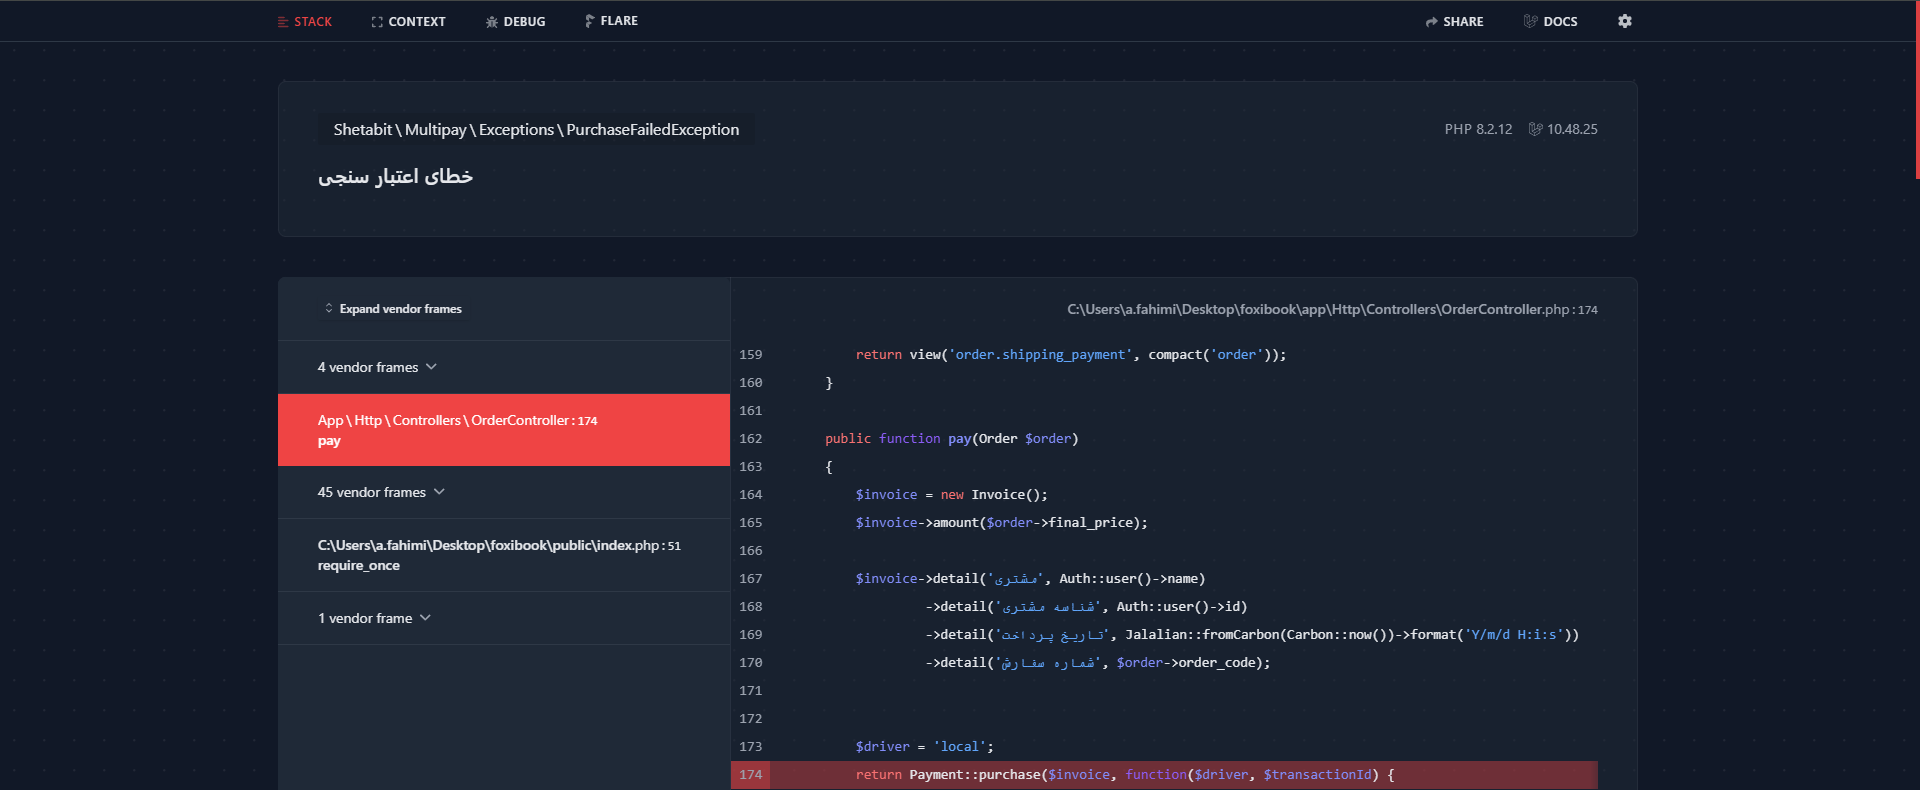The width and height of the screenshot is (1920, 790).
Task: Click line number 162
Action: pos(751,439)
